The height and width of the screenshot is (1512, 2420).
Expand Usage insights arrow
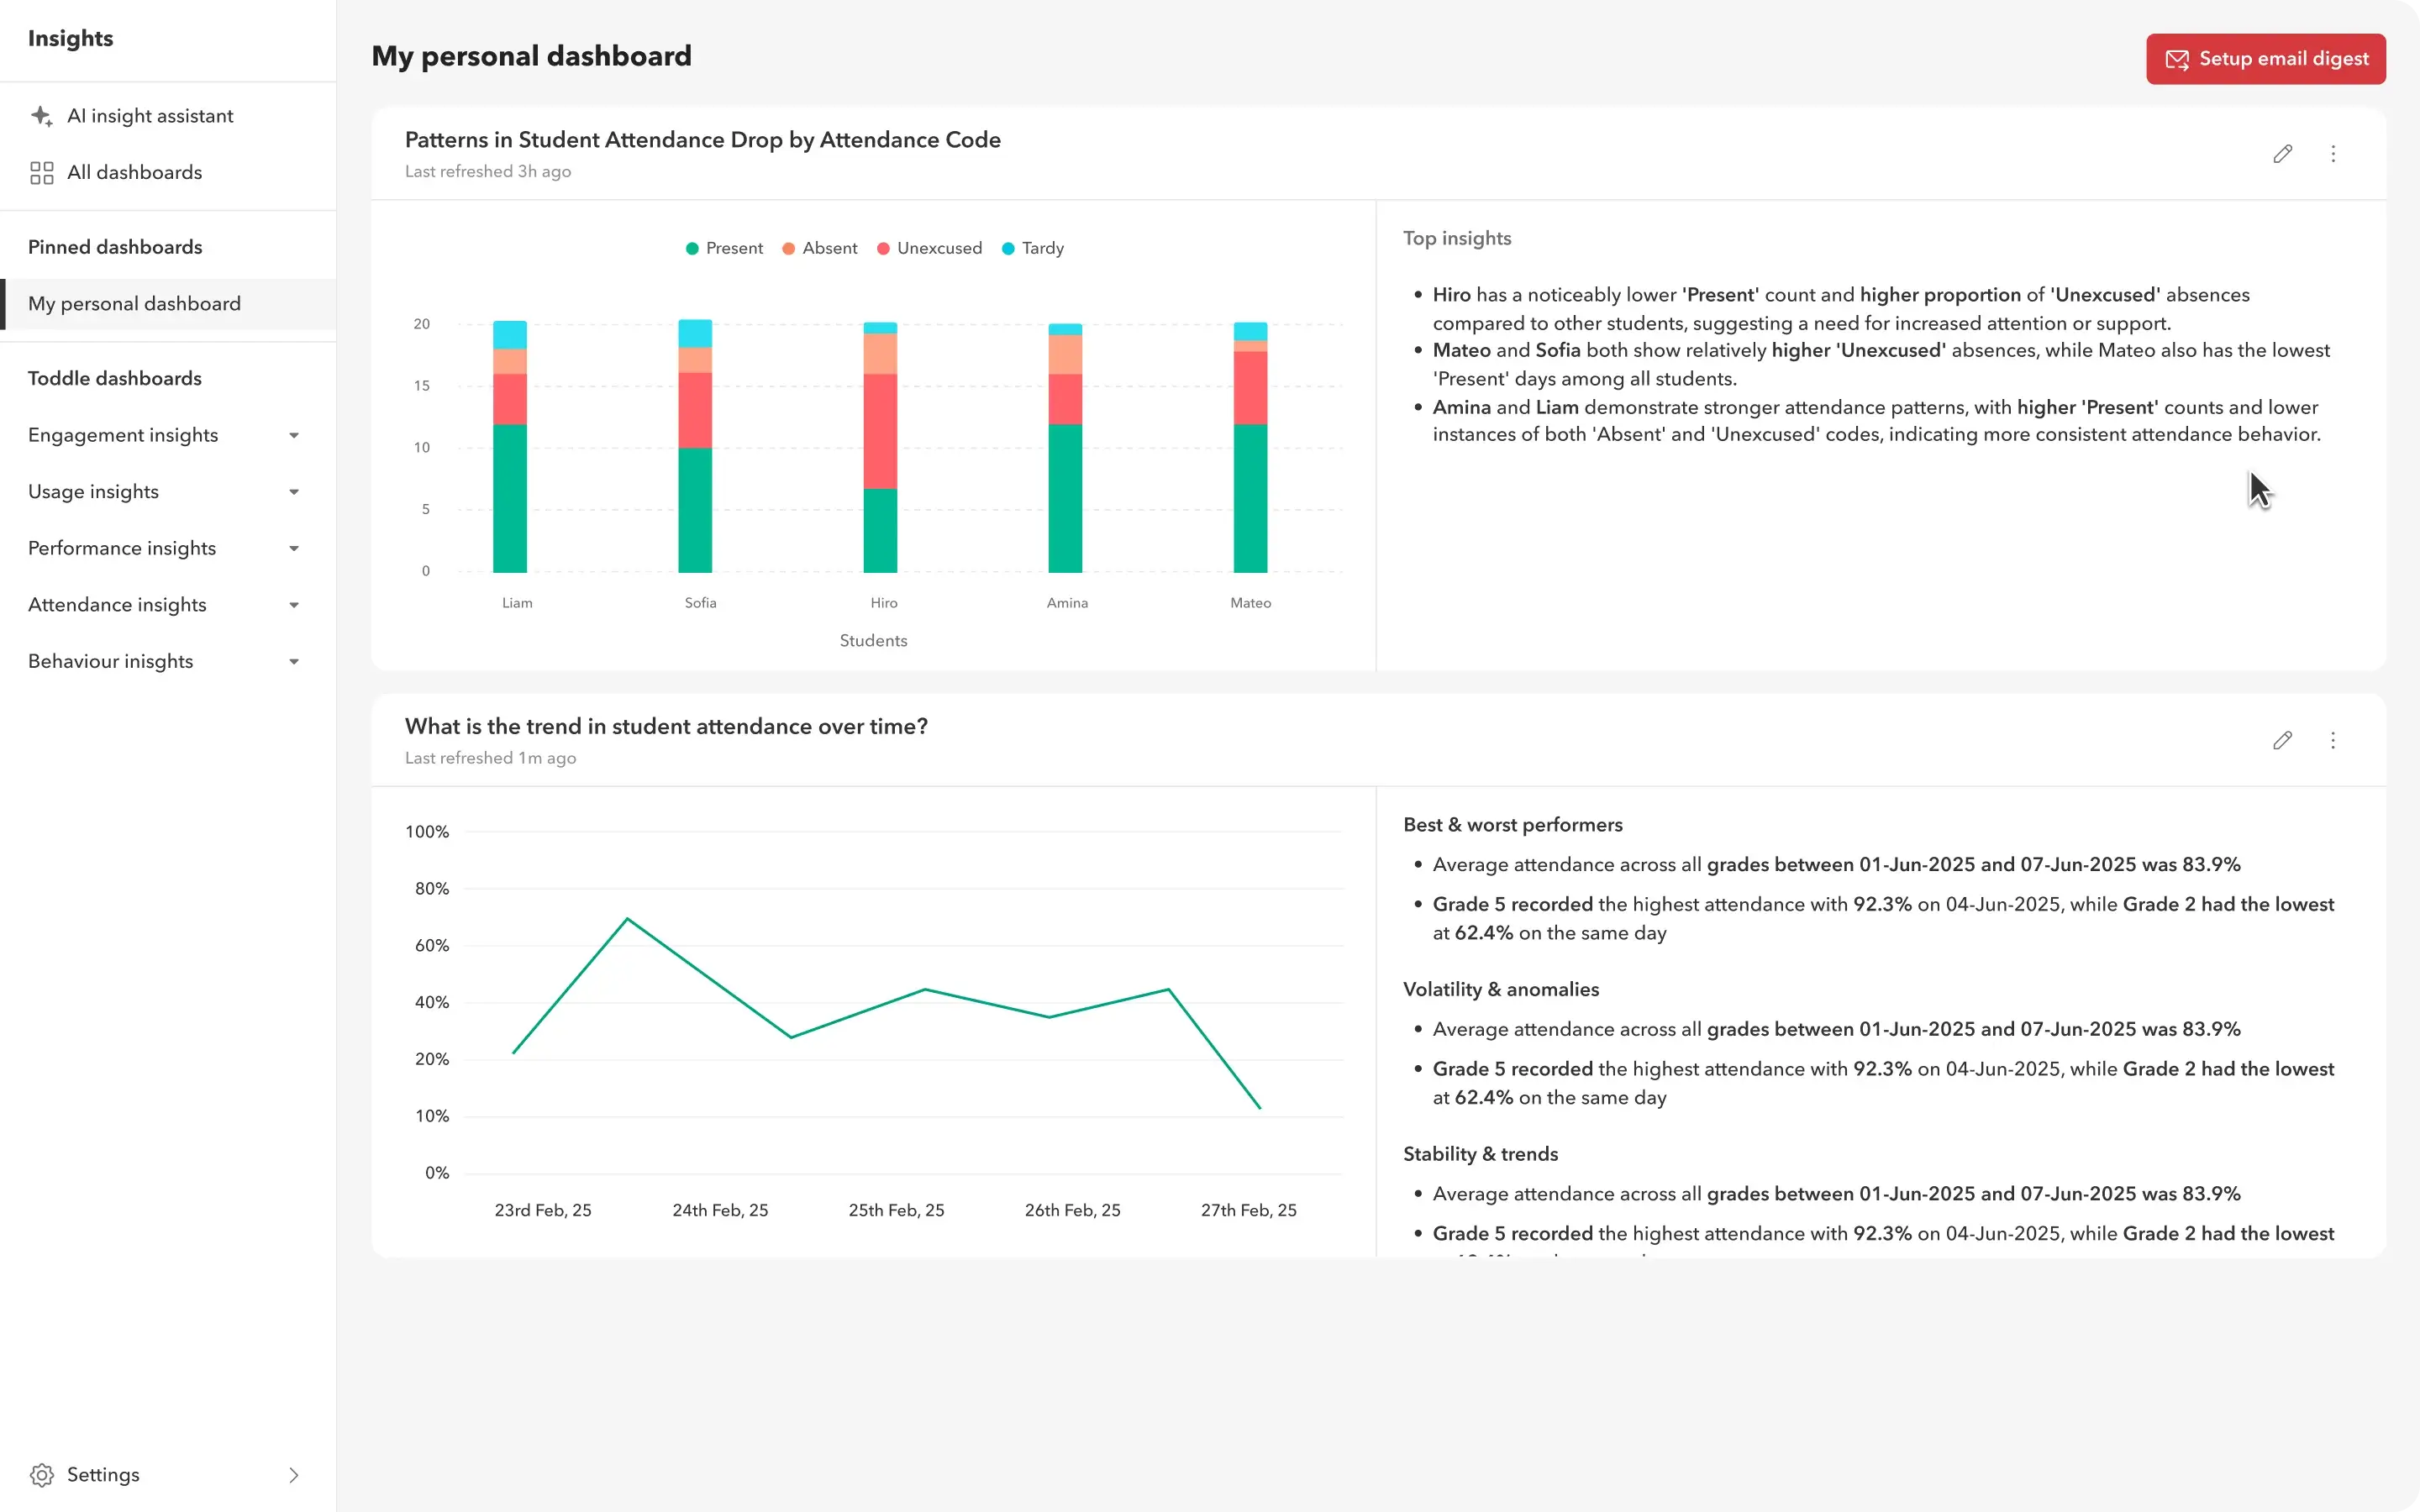tap(294, 492)
